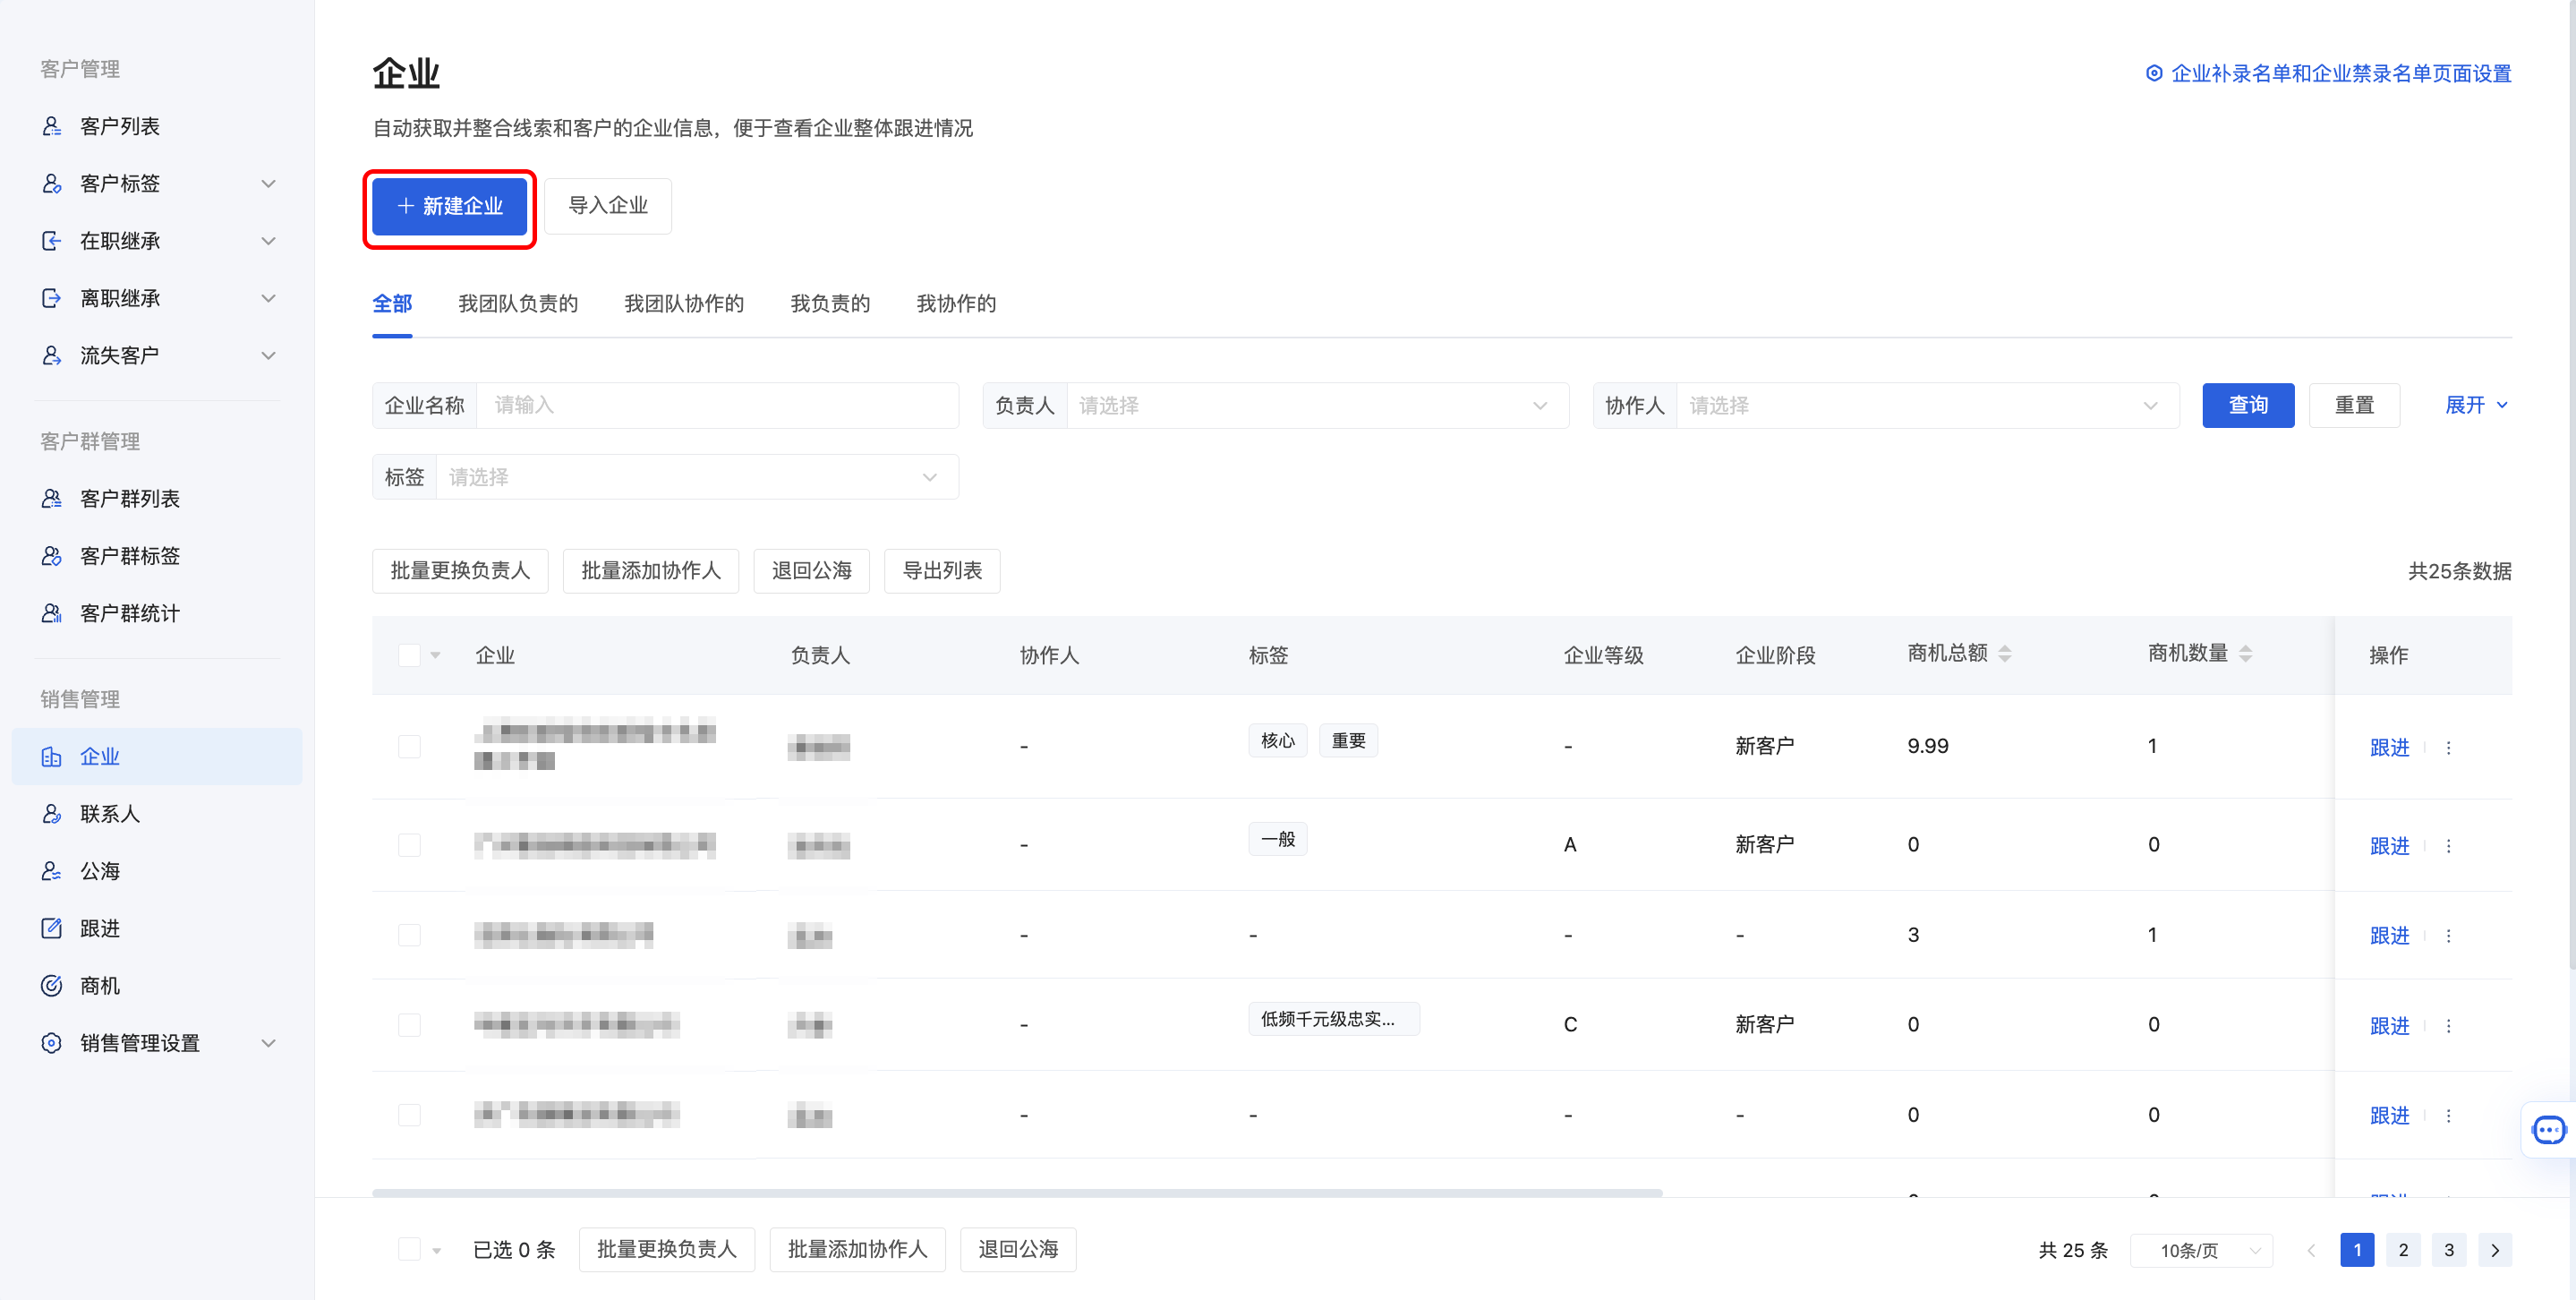Open the chat assistant floating icon
The height and width of the screenshot is (1300, 2576).
(x=2548, y=1130)
